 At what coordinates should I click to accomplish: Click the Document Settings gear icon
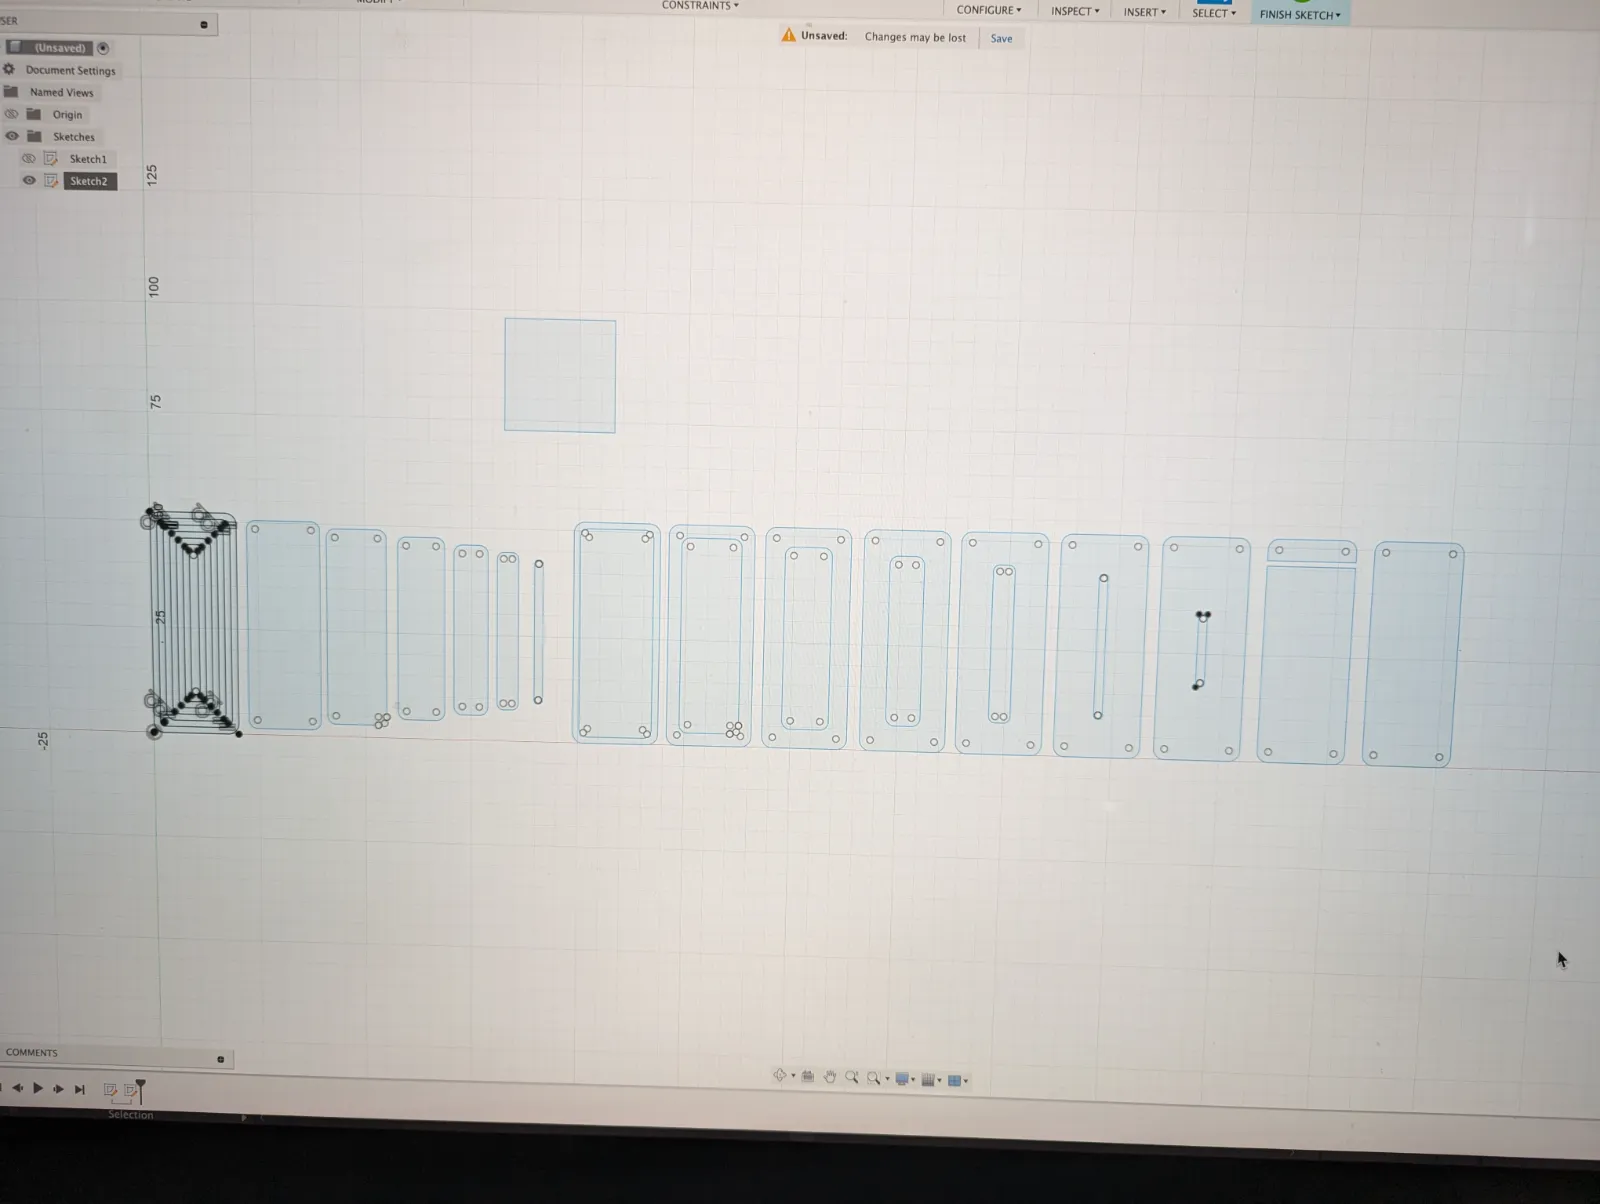coord(9,69)
